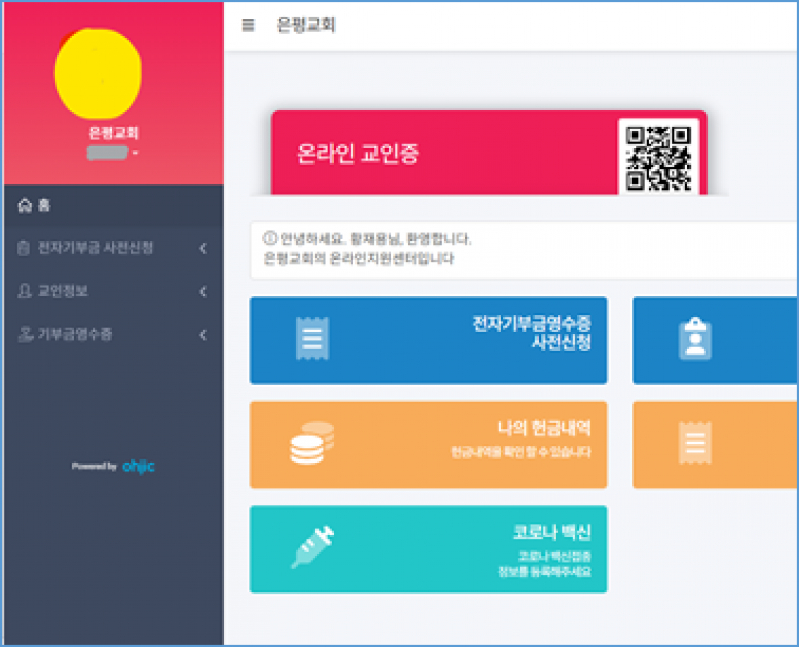Image resolution: width=799 pixels, height=647 pixels.
Task: Expand 기부금영수증 sidebar chevron
Action: pos(203,335)
